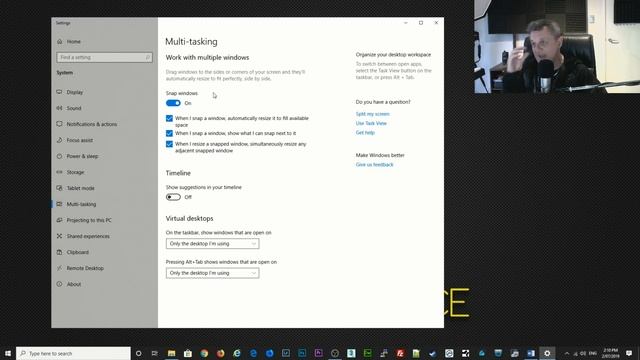Click the Focus assist moon icon

pos(60,140)
